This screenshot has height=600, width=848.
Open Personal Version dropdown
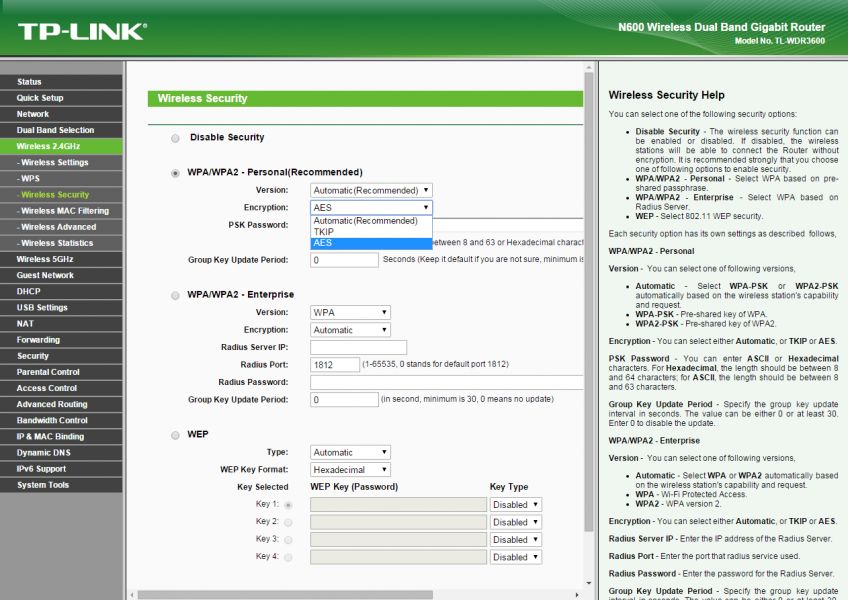coord(371,190)
